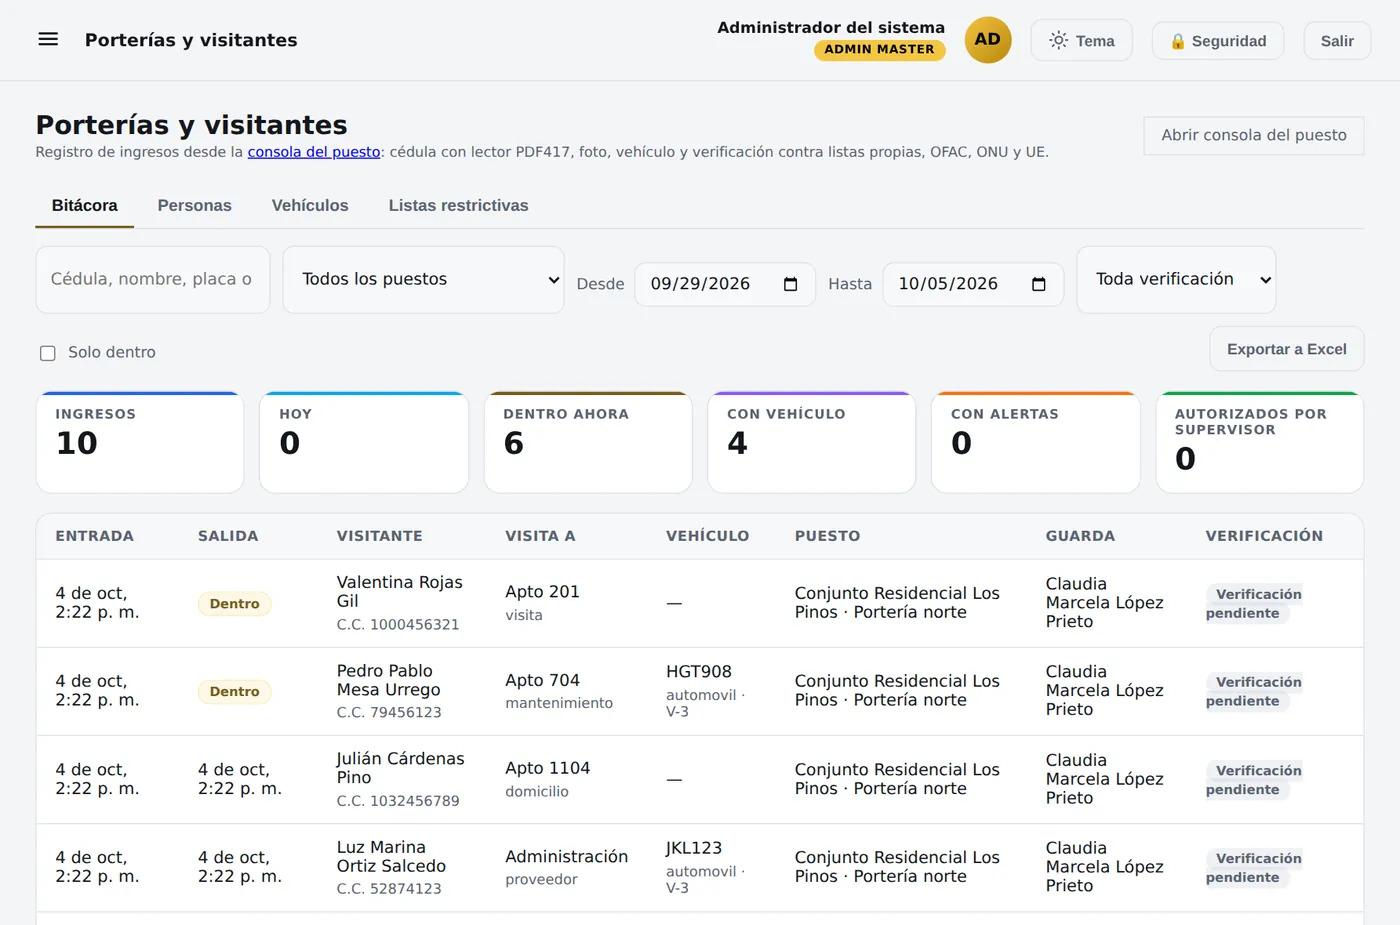
Task: Click the AUTORIZADOS POR SUPERVISOR card
Action: tap(1260, 442)
